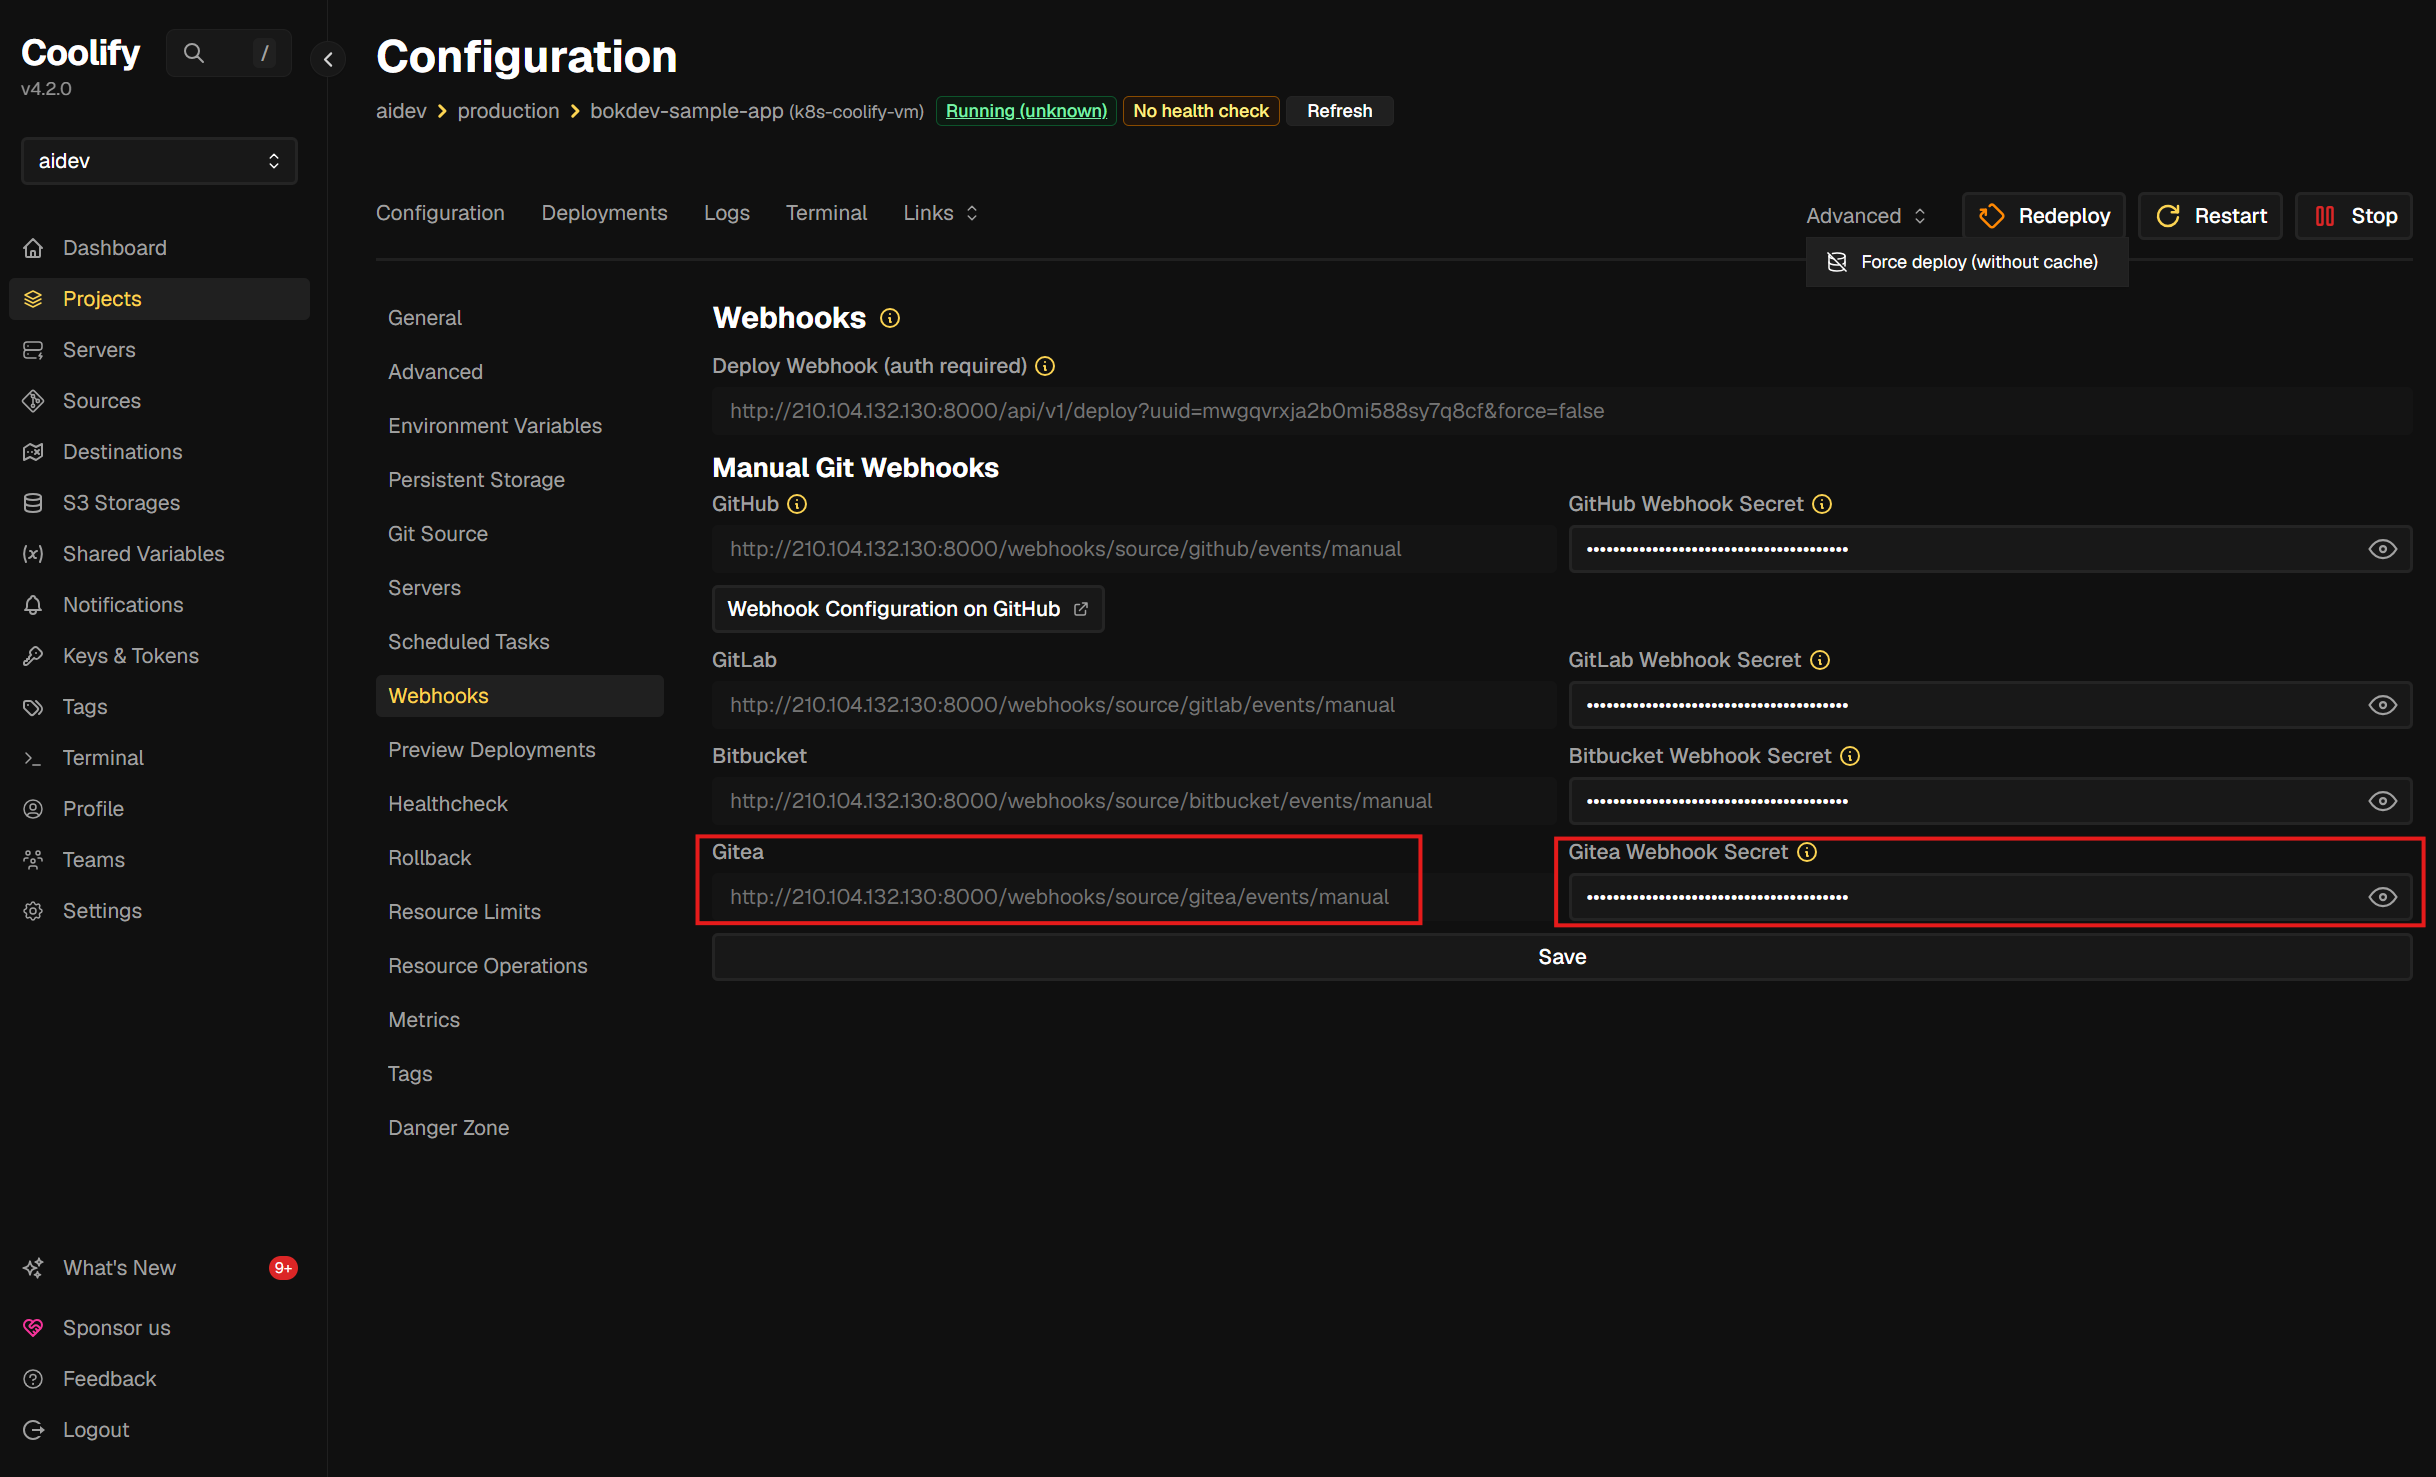
Task: Open the Rollback settings section
Action: (429, 858)
